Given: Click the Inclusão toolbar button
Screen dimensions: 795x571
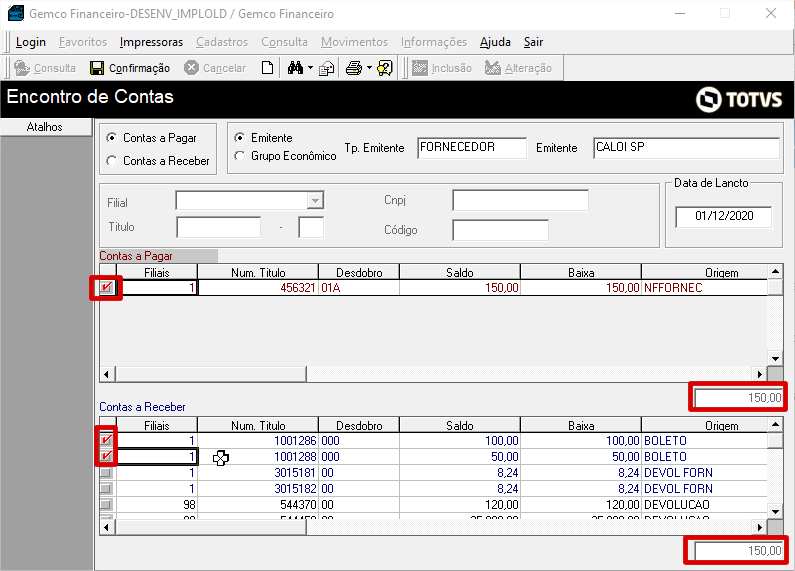Looking at the screenshot, I should (442, 68).
